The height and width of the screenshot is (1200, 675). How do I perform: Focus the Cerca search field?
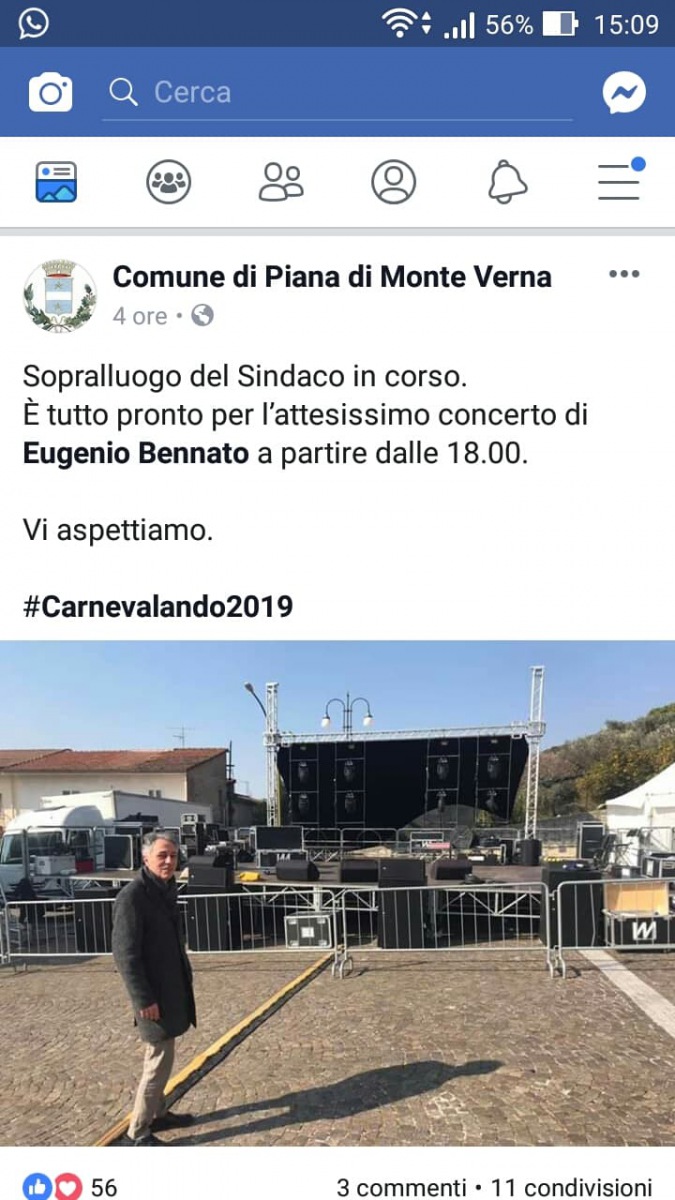[338, 93]
